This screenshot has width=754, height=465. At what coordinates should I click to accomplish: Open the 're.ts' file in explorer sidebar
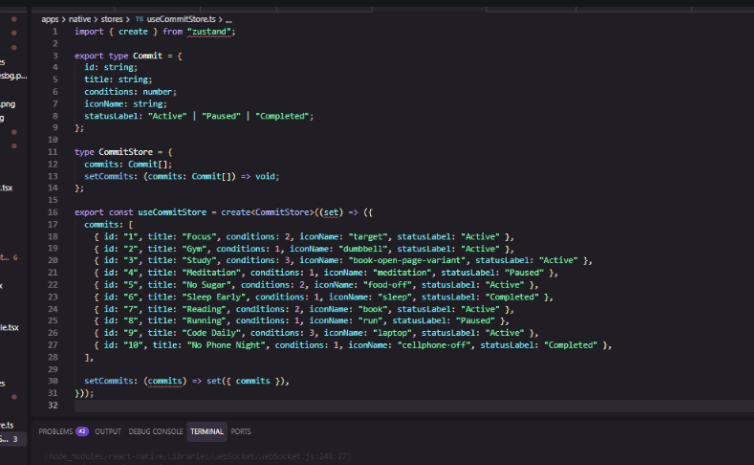[x=7, y=425]
